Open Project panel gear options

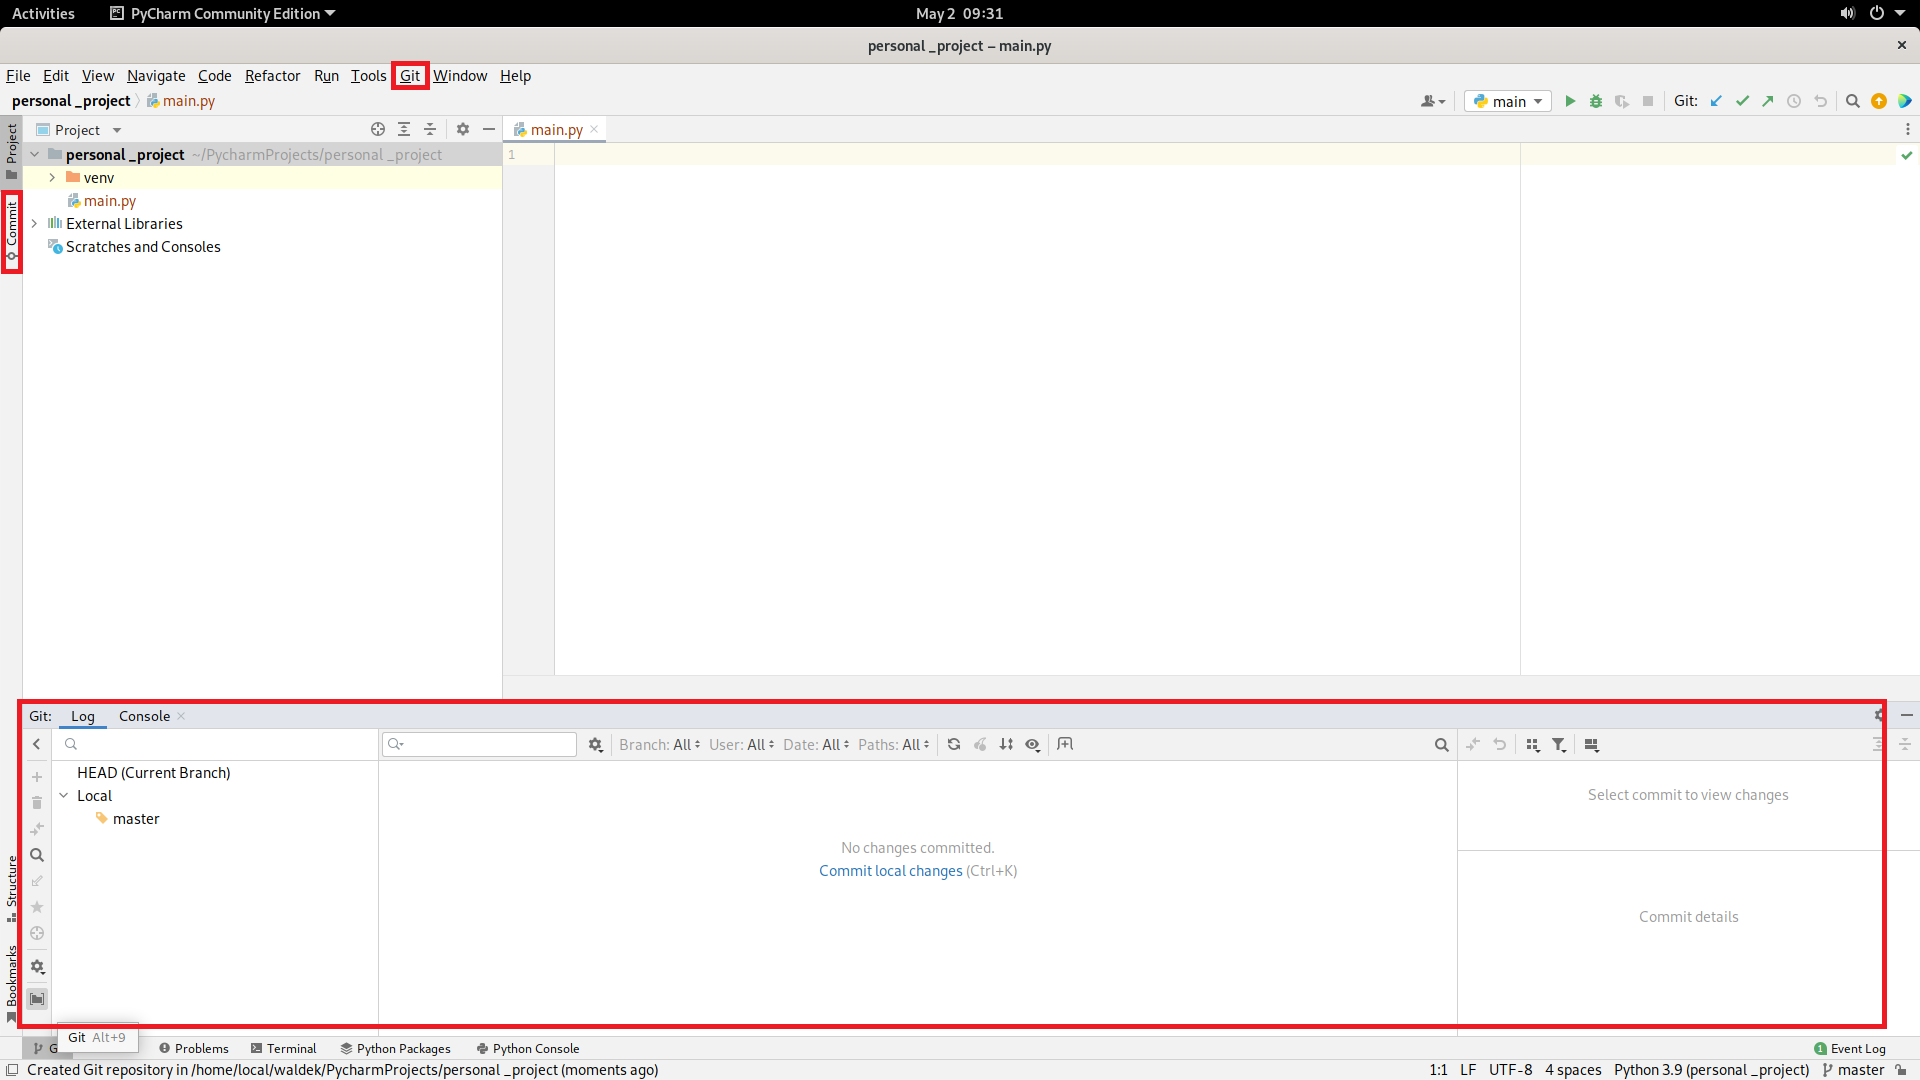point(463,129)
